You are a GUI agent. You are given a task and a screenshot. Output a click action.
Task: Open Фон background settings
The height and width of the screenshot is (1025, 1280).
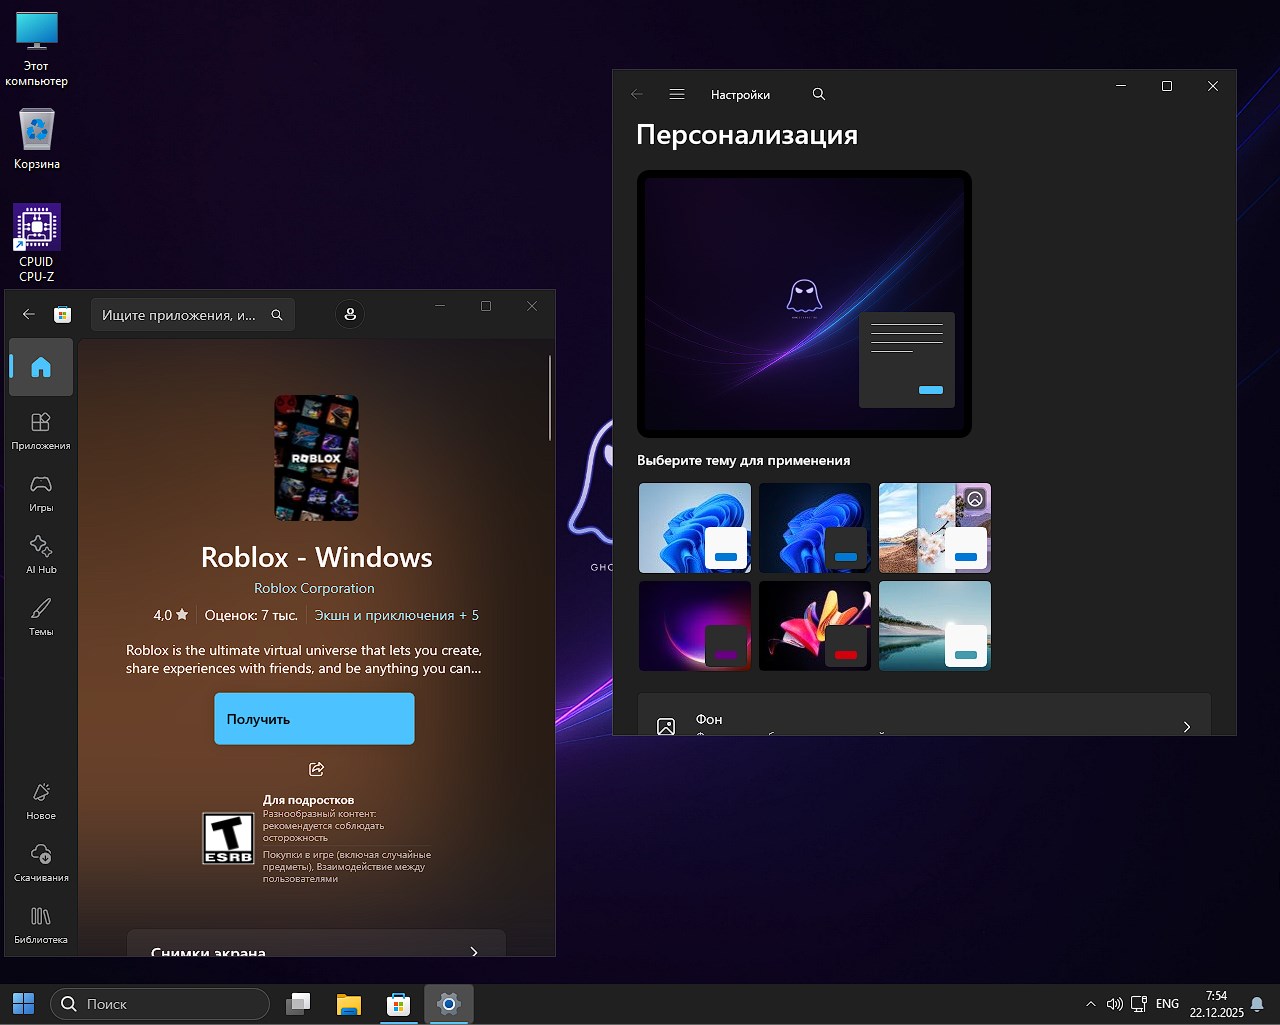pos(924,716)
